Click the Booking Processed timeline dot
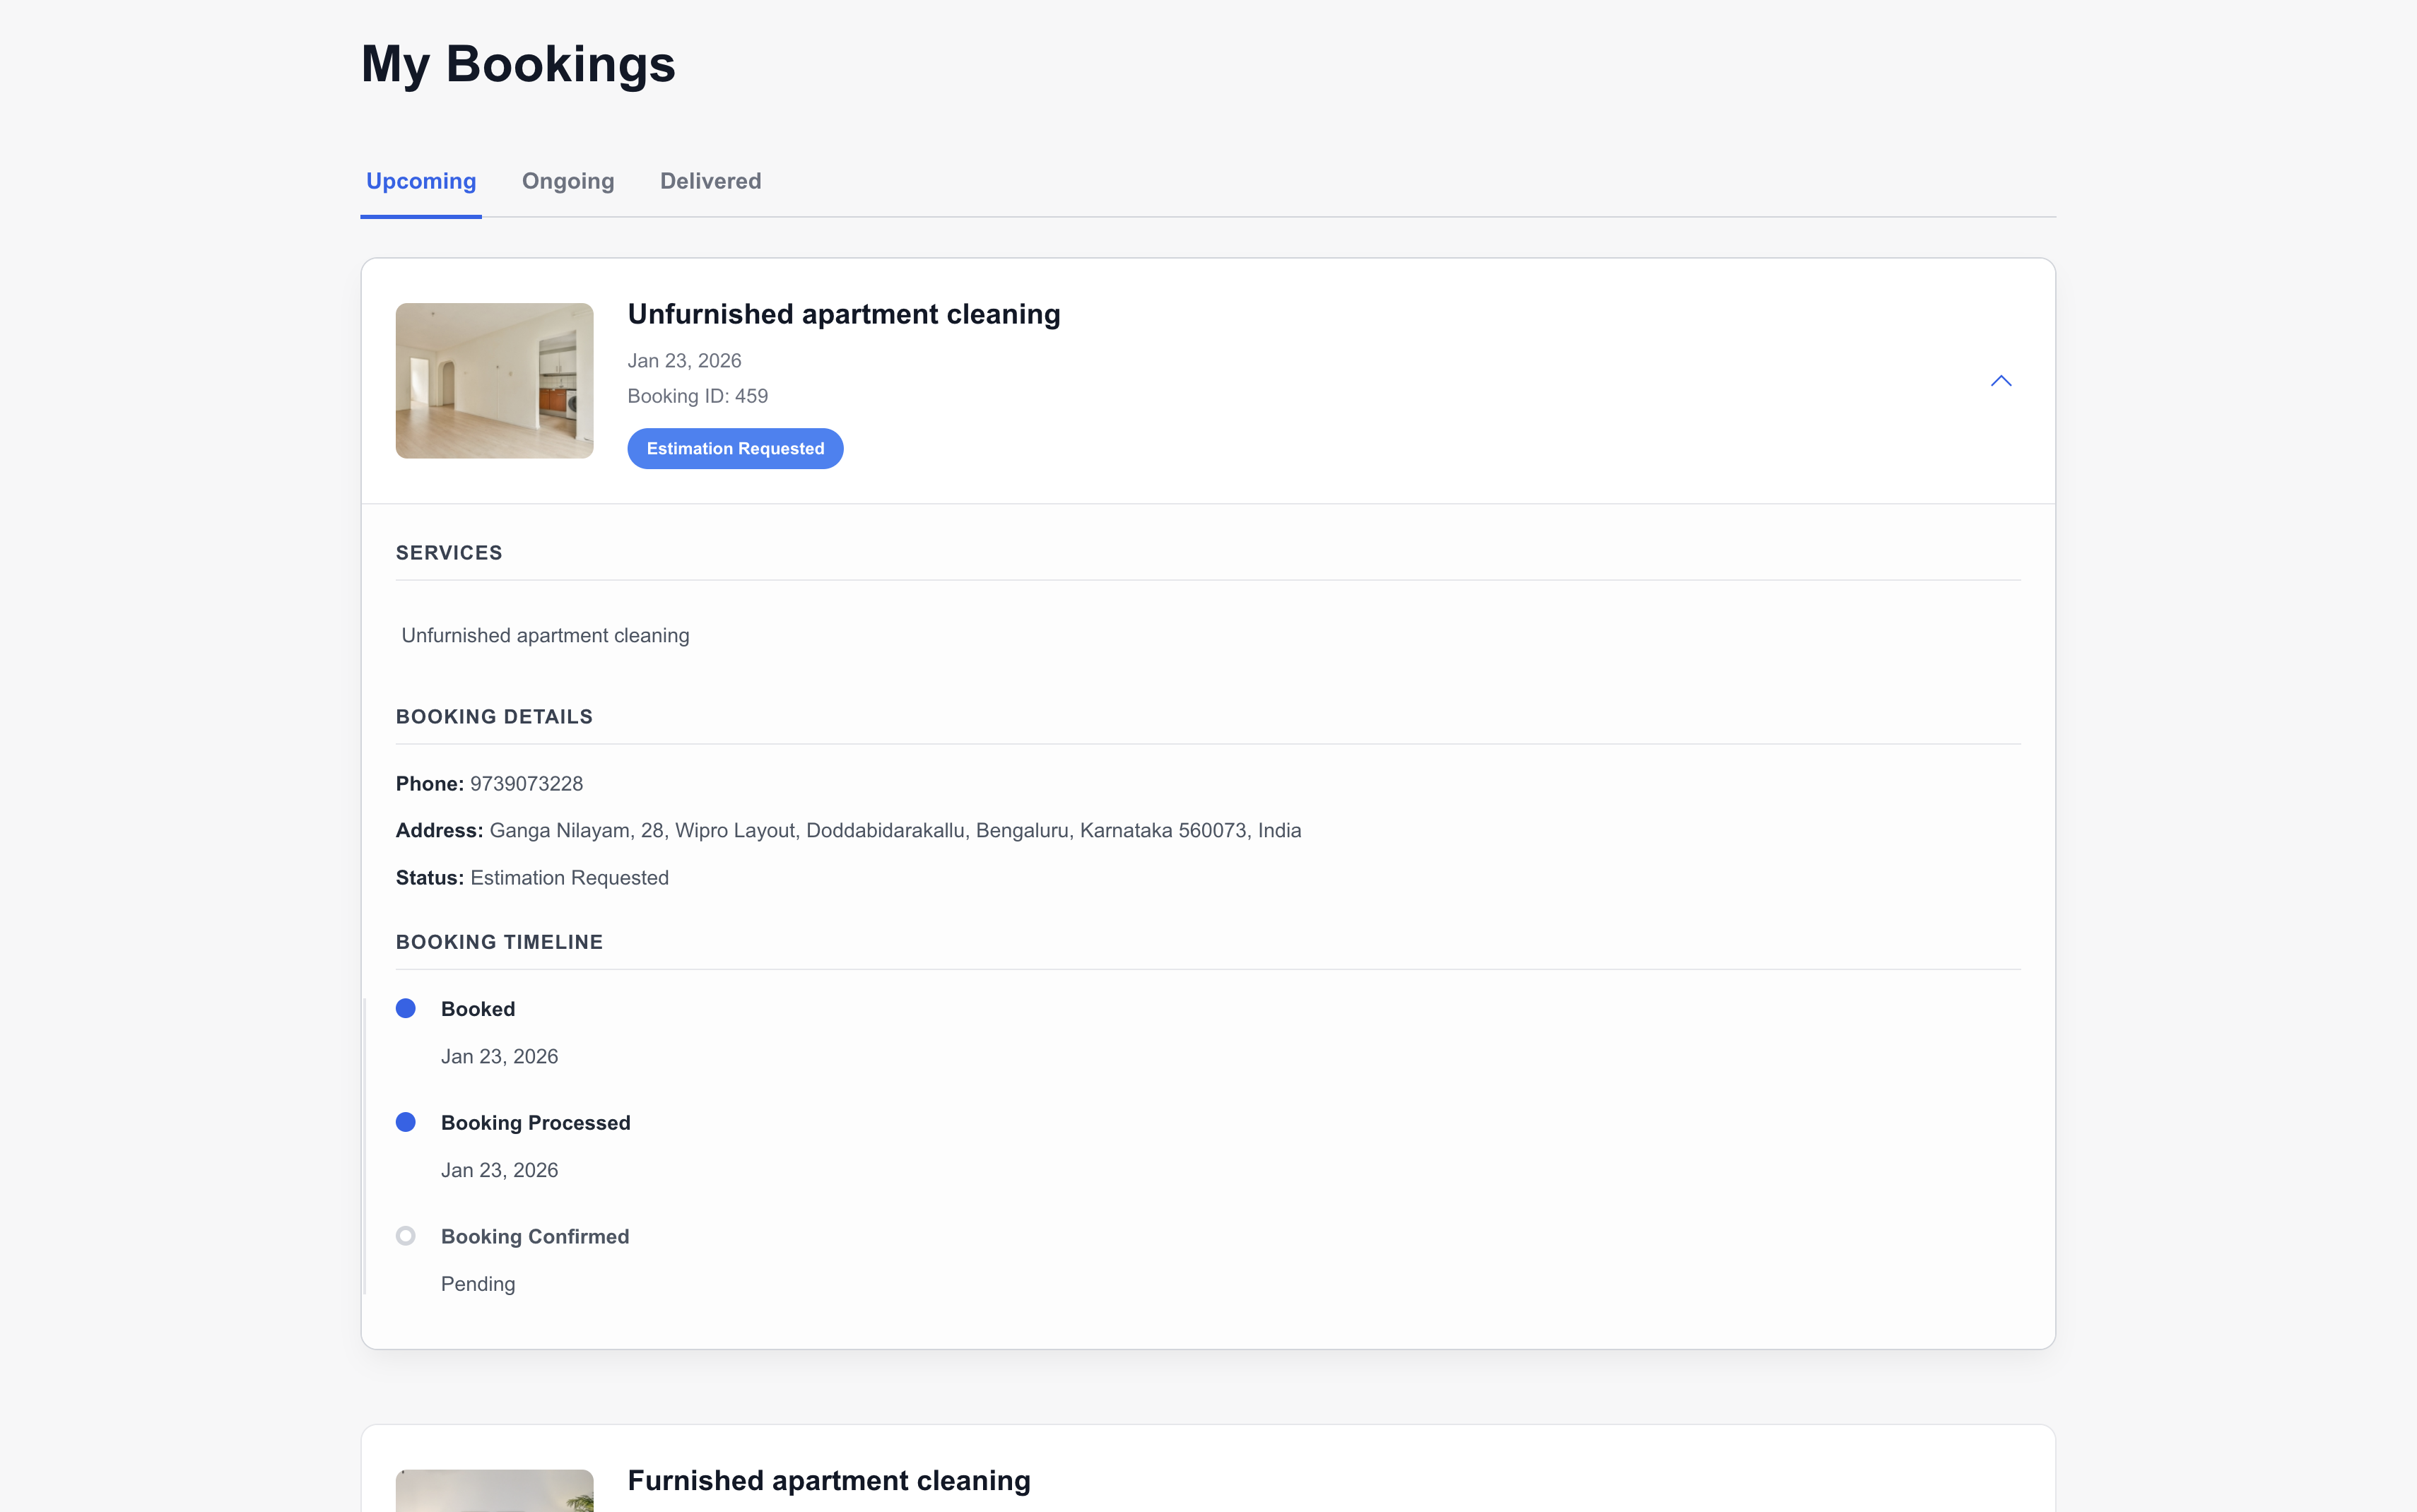This screenshot has height=1512, width=2417. [405, 1122]
